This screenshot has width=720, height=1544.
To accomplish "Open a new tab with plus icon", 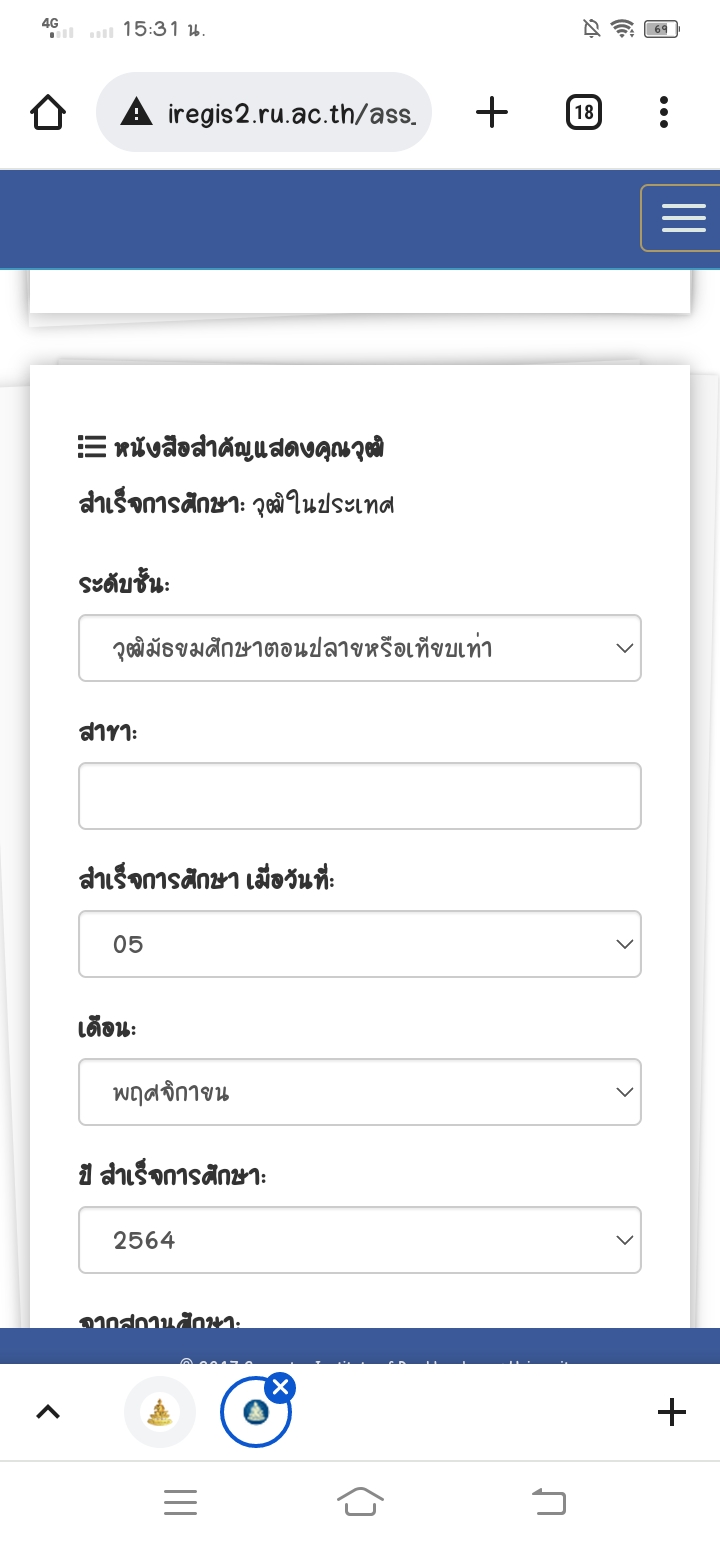I will tap(492, 112).
